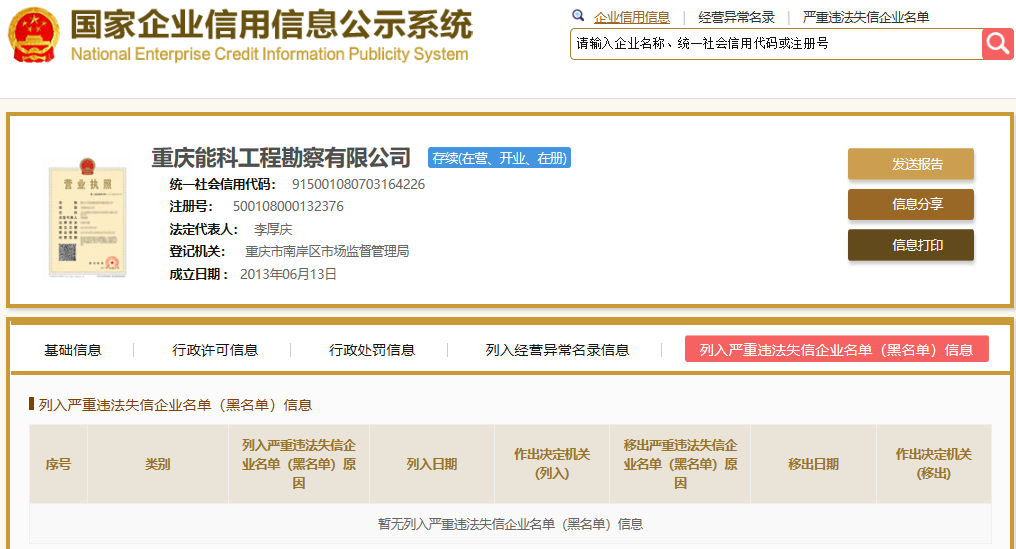Click the 发送报告 button

(911, 164)
